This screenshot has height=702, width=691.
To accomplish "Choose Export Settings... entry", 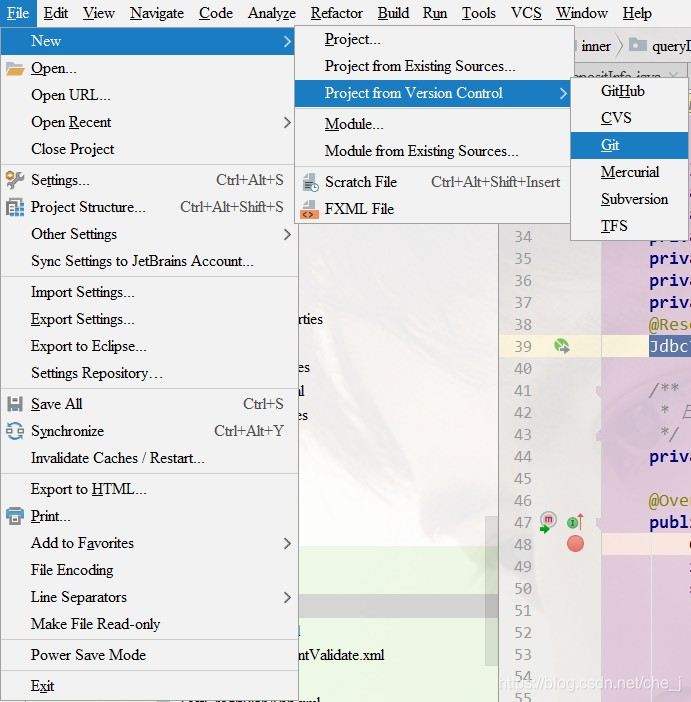I will [149, 319].
